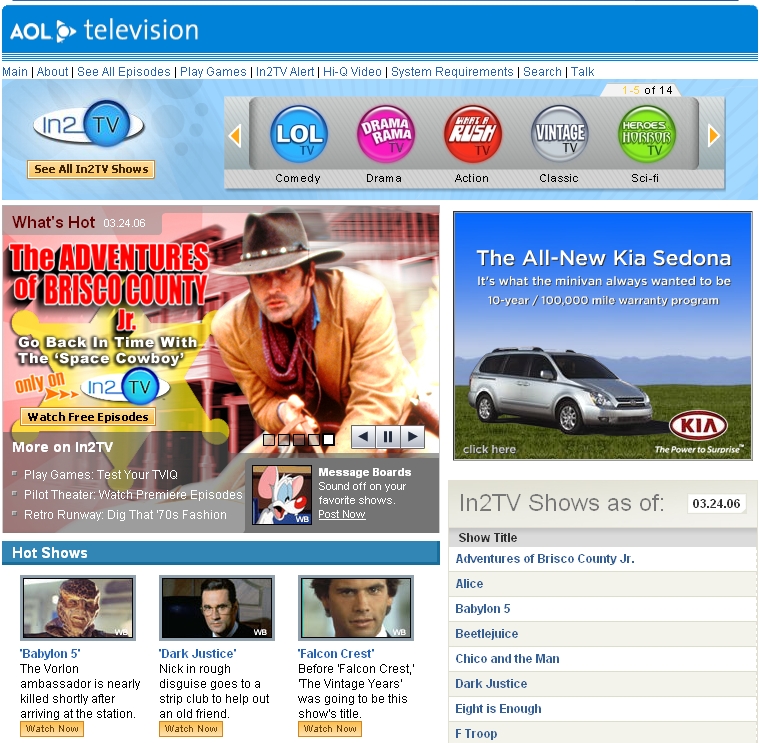Open the Search navigation link
Viewport: 760px width, 743px height.
[x=542, y=72]
